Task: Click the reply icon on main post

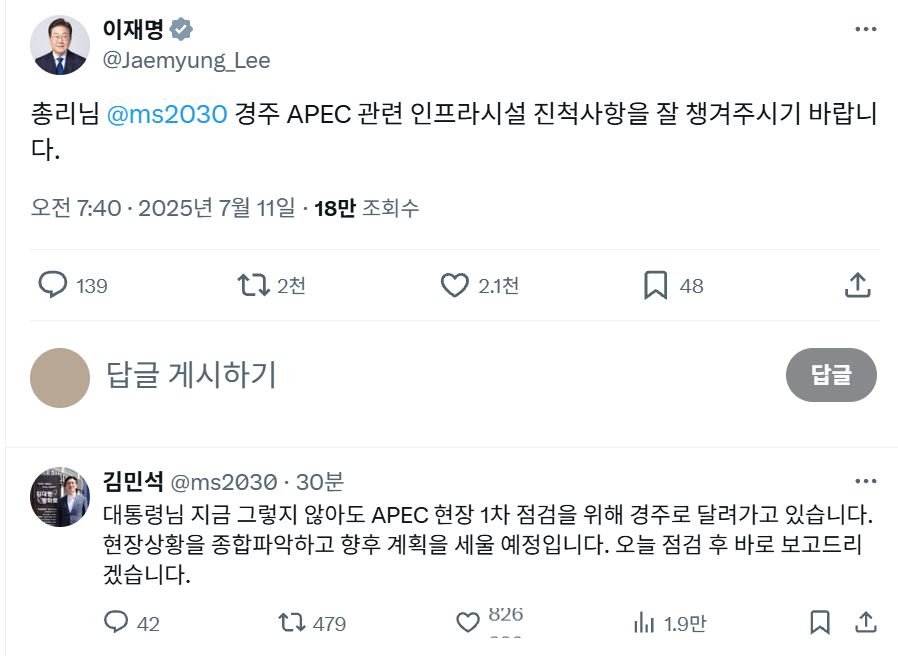Action: tap(52, 286)
